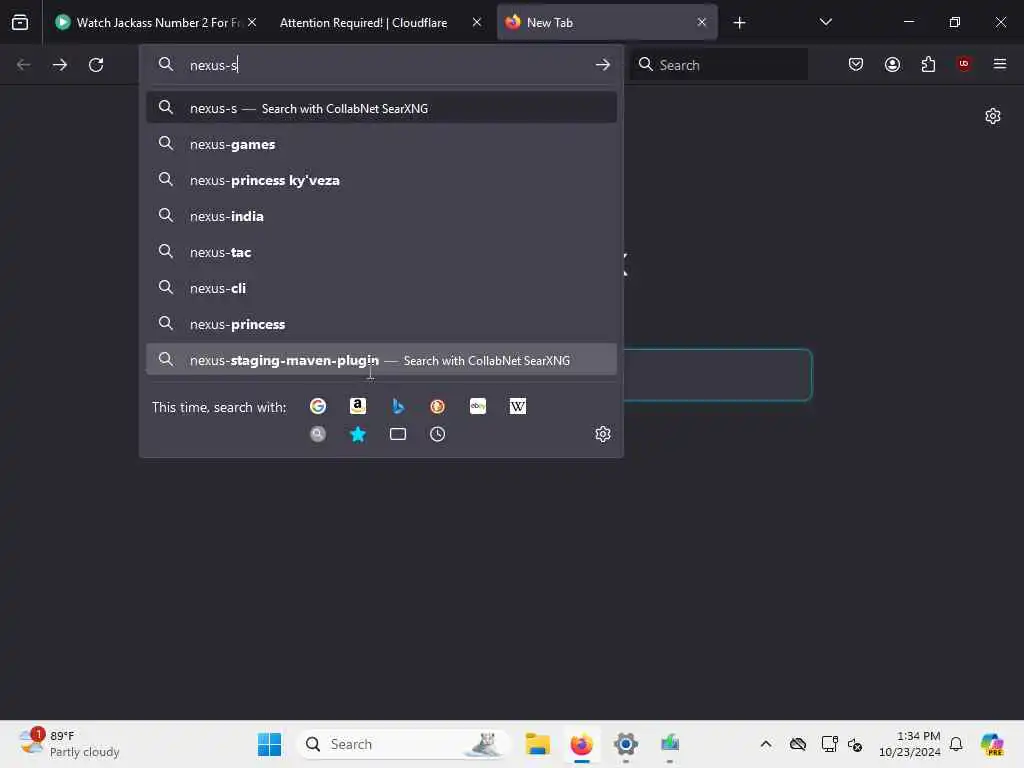The width and height of the screenshot is (1024, 768).
Task: Close the New Tab tab
Action: pos(701,22)
